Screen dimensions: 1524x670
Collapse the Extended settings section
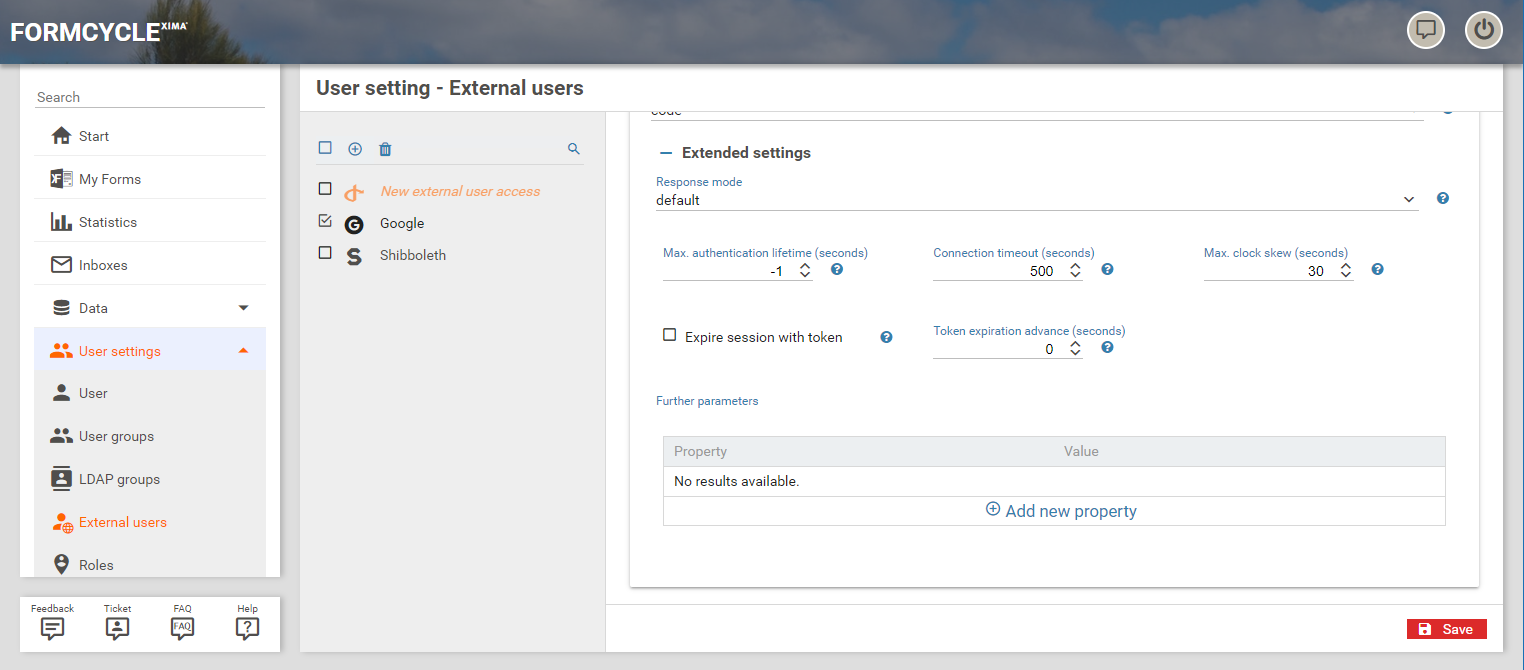666,153
